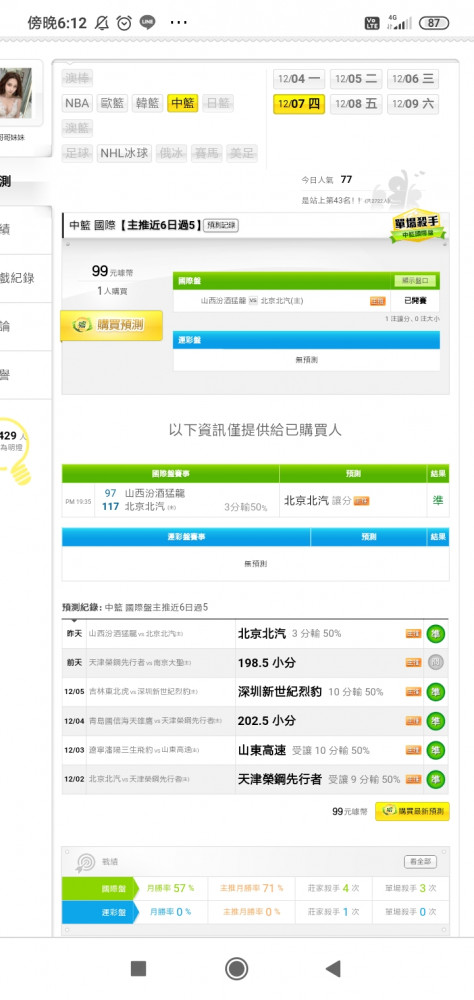The height and width of the screenshot is (1000, 474).
Task: Select the NBA league tab
Action: [x=77, y=103]
